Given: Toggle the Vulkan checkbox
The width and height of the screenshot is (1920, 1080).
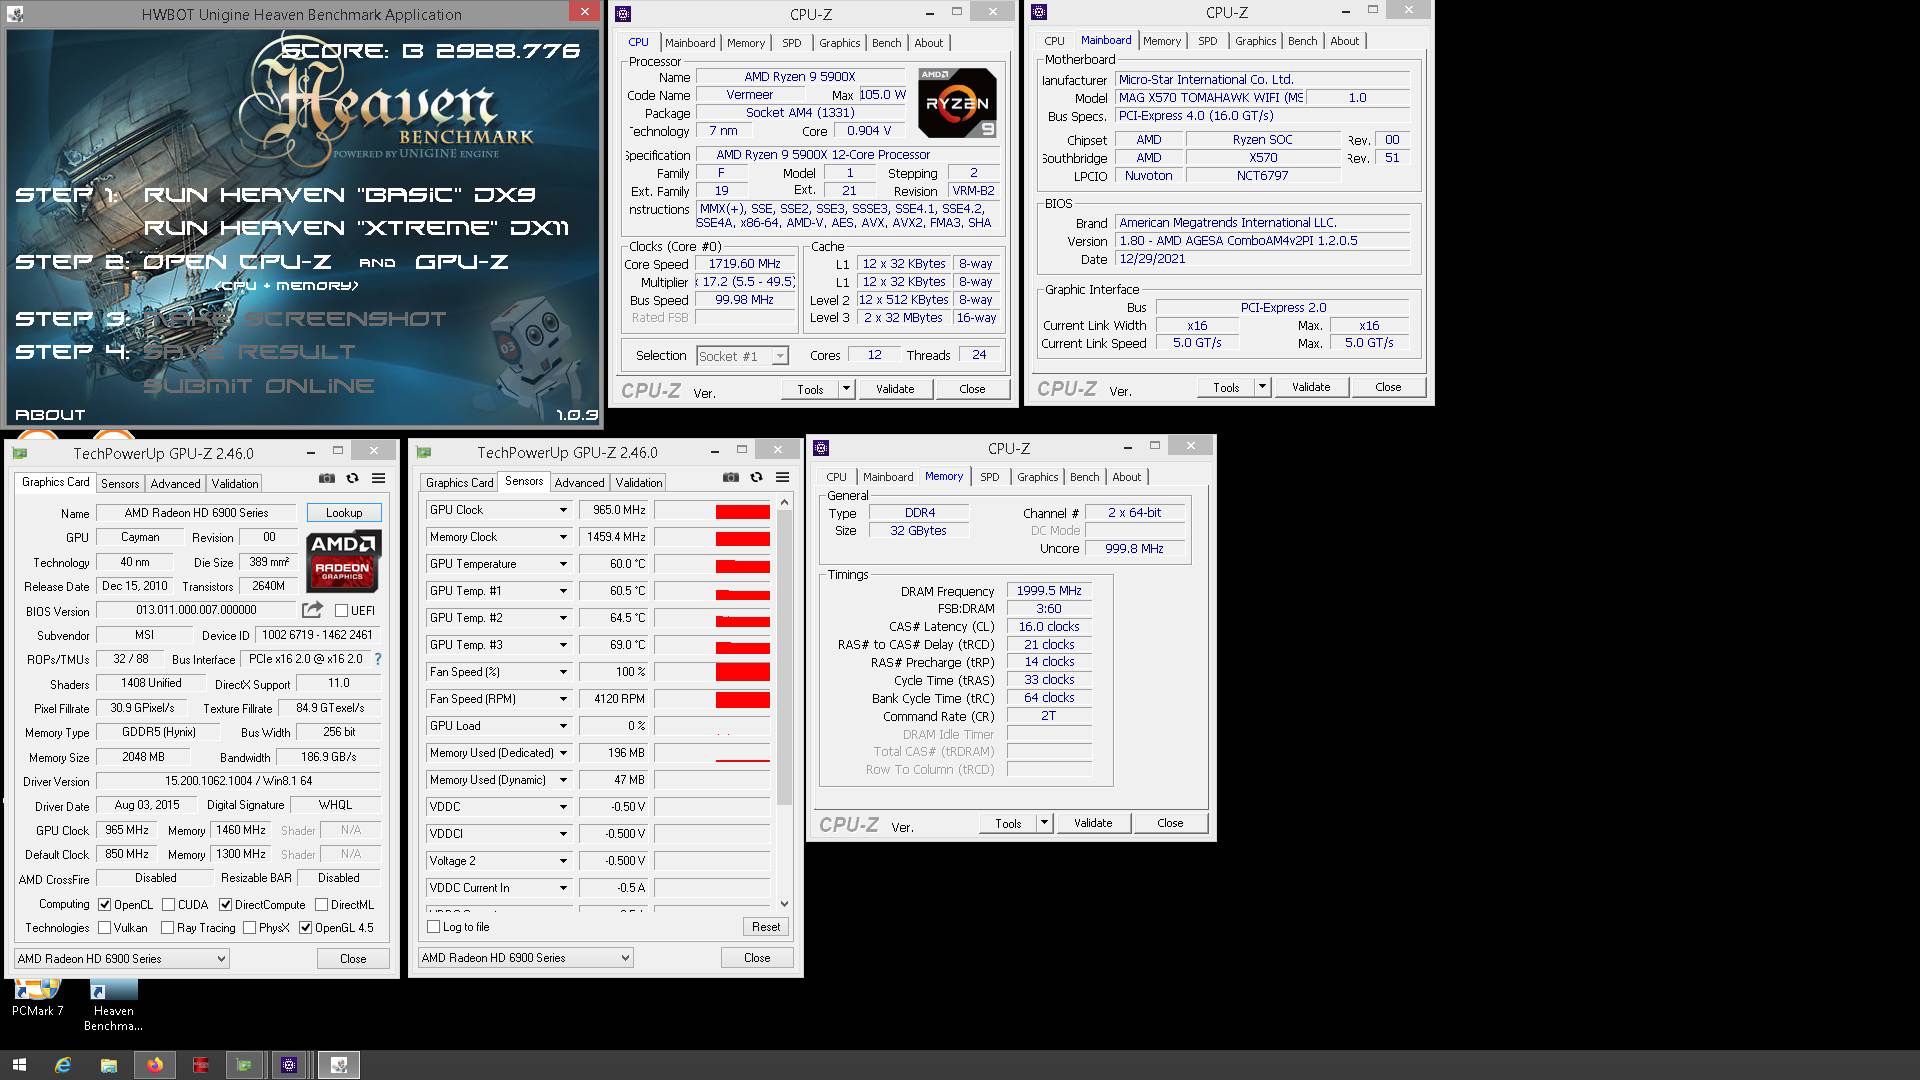Looking at the screenshot, I should pyautogui.click(x=104, y=927).
